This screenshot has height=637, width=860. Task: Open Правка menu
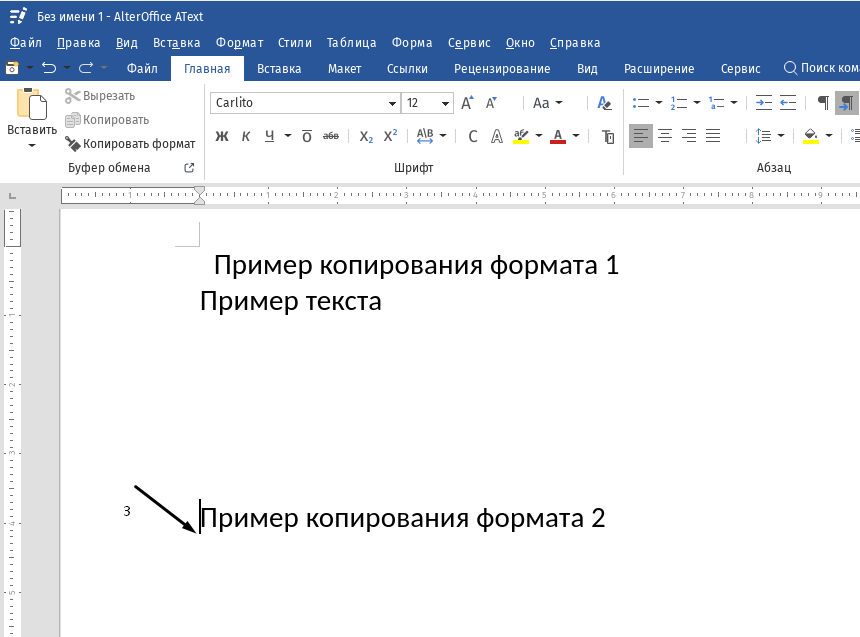click(78, 43)
